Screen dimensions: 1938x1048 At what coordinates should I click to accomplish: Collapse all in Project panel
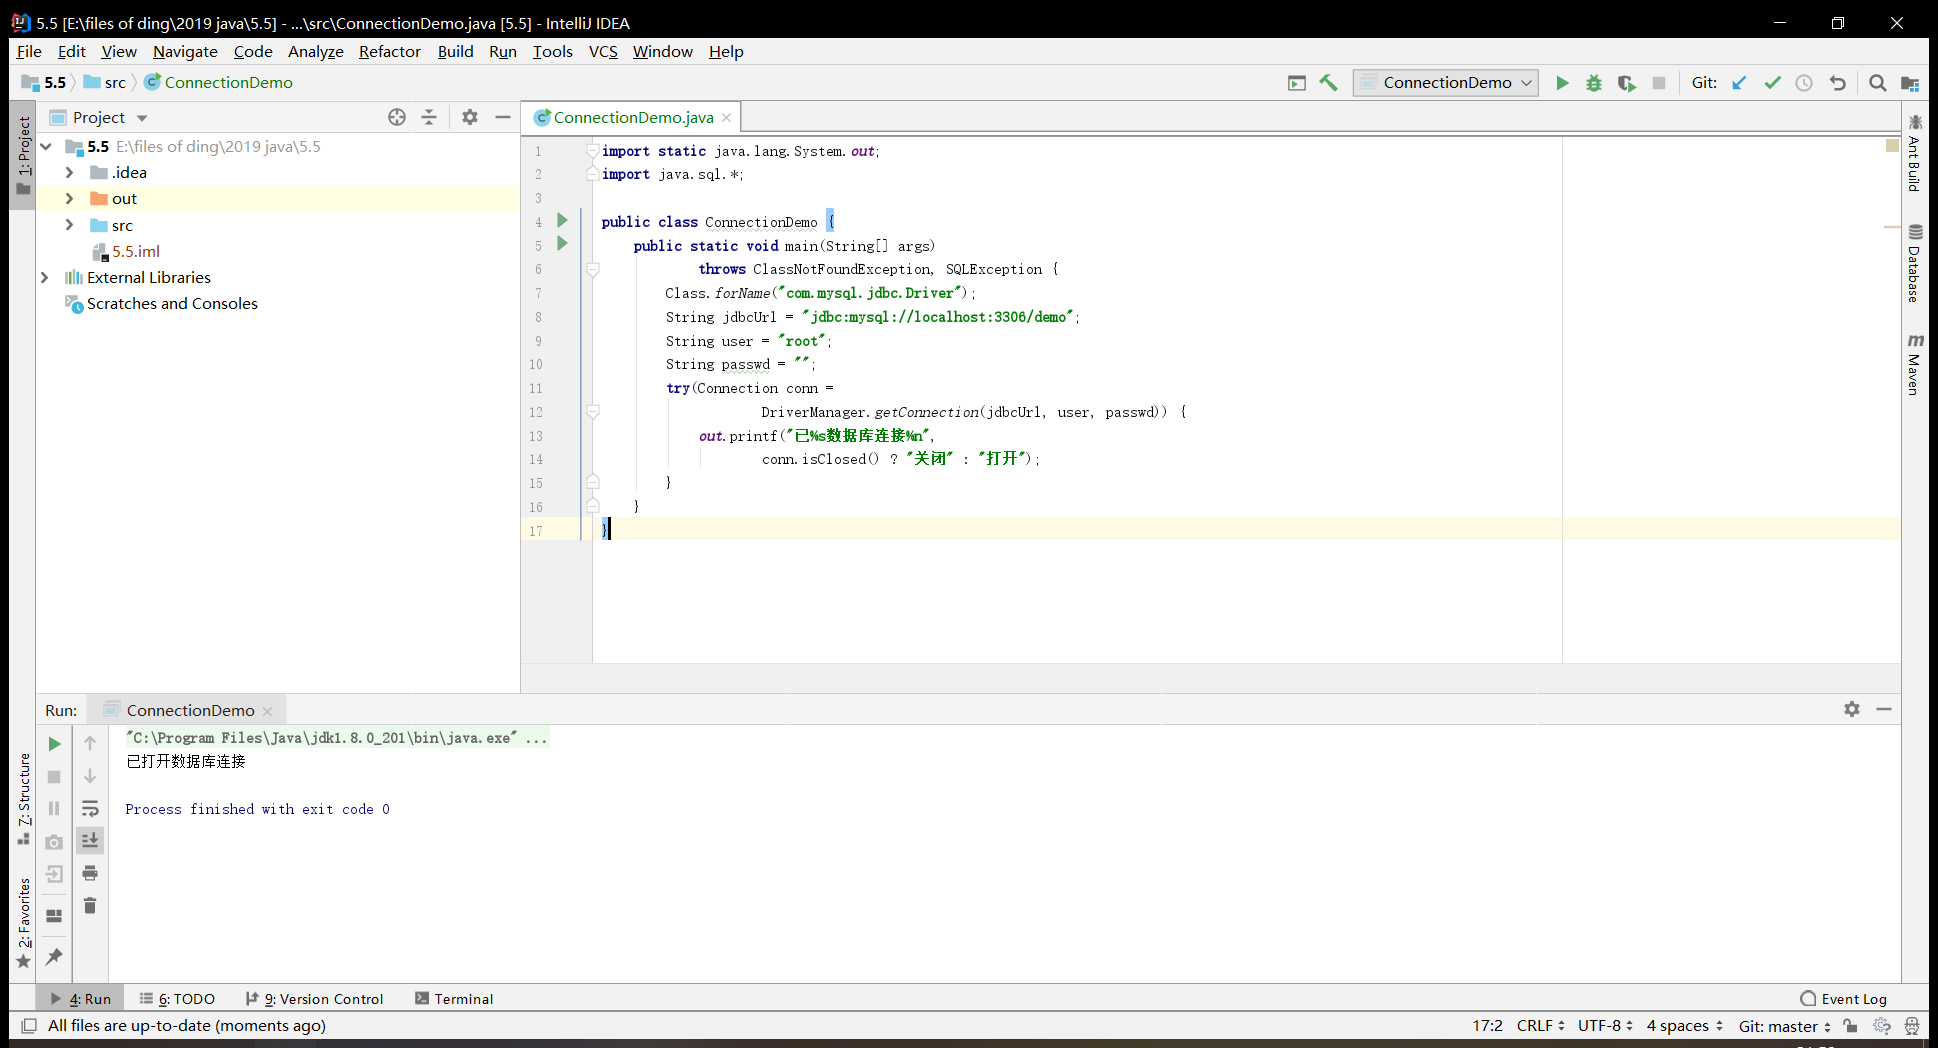[x=429, y=117]
